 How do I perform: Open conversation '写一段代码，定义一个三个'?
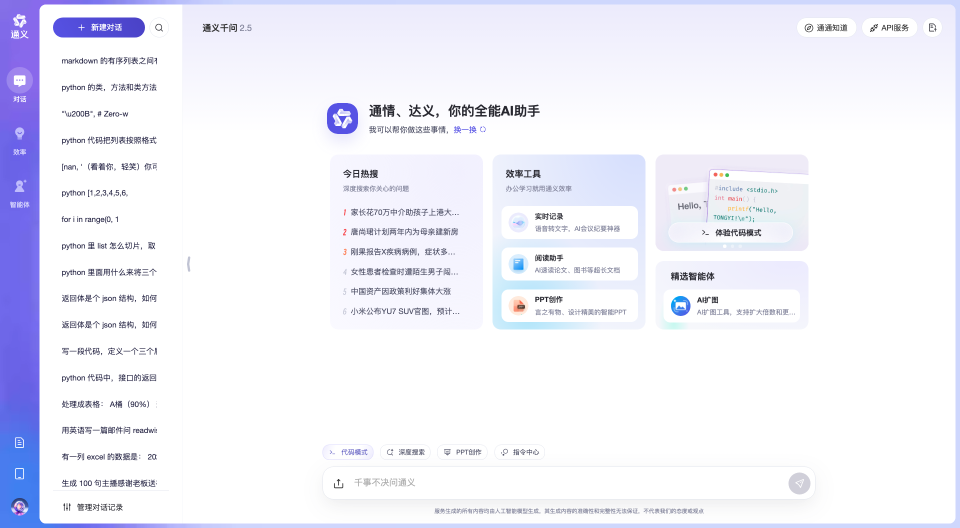109,351
